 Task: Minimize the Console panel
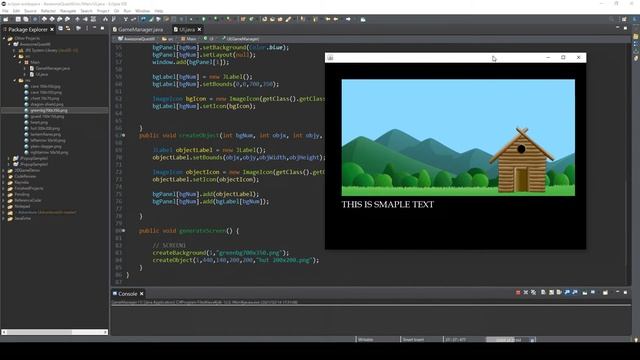pos(618,292)
